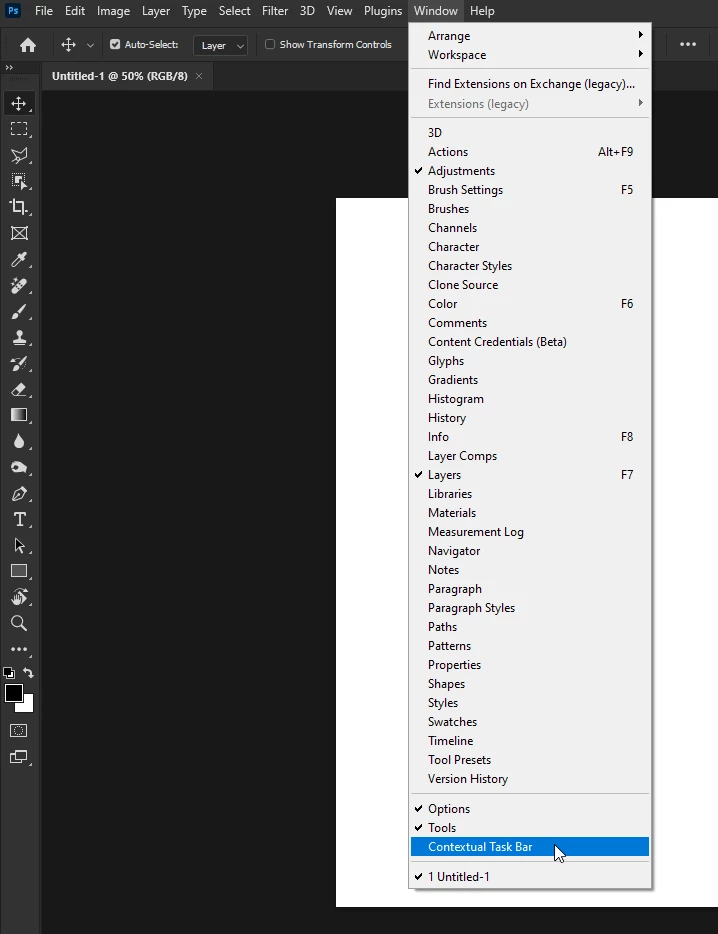The width and height of the screenshot is (718, 934).
Task: Click the Photoshop Ps logo
Action: (13, 11)
